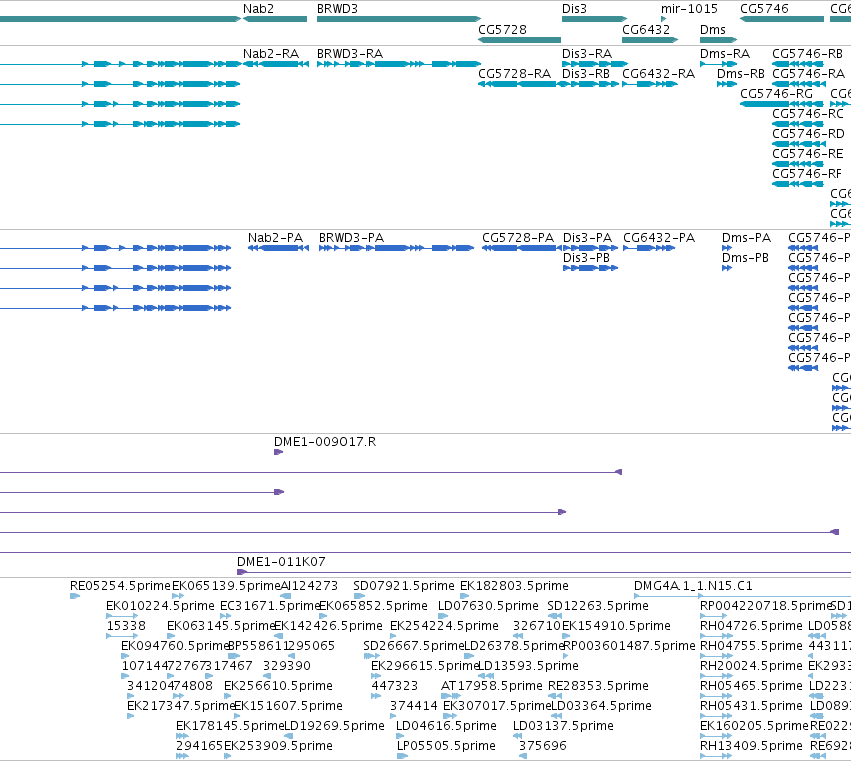Select the CG5728 gene label
The image size is (851, 761).
coord(503,29)
